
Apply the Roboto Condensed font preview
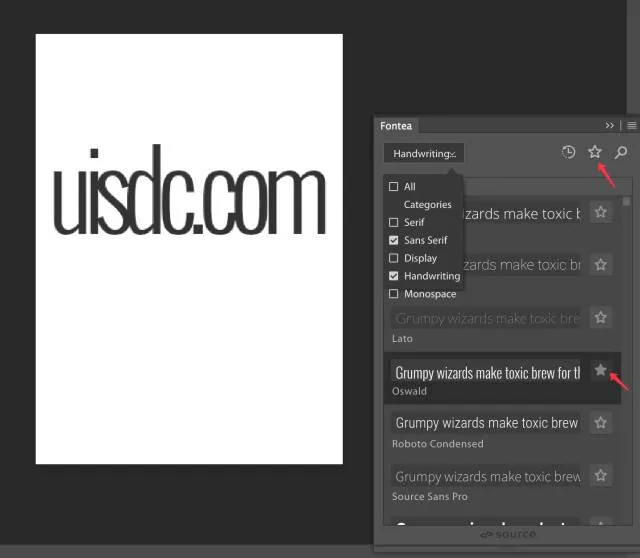(487, 423)
